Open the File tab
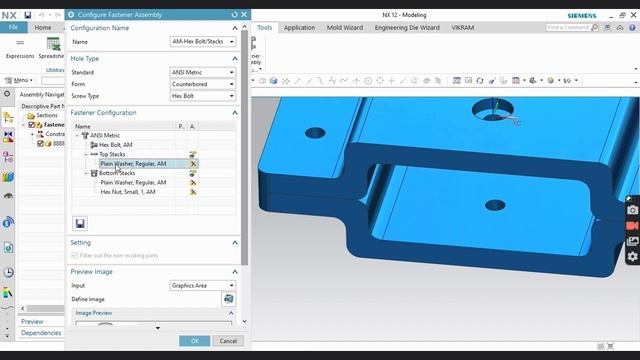 tap(13, 27)
